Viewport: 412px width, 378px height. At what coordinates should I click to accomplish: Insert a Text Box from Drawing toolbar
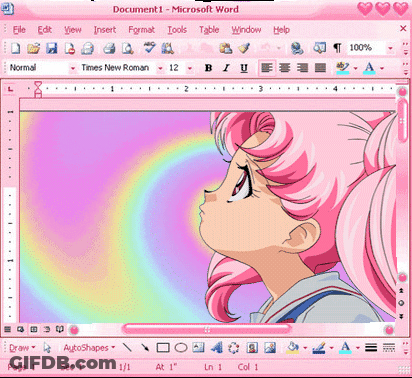[199, 347]
